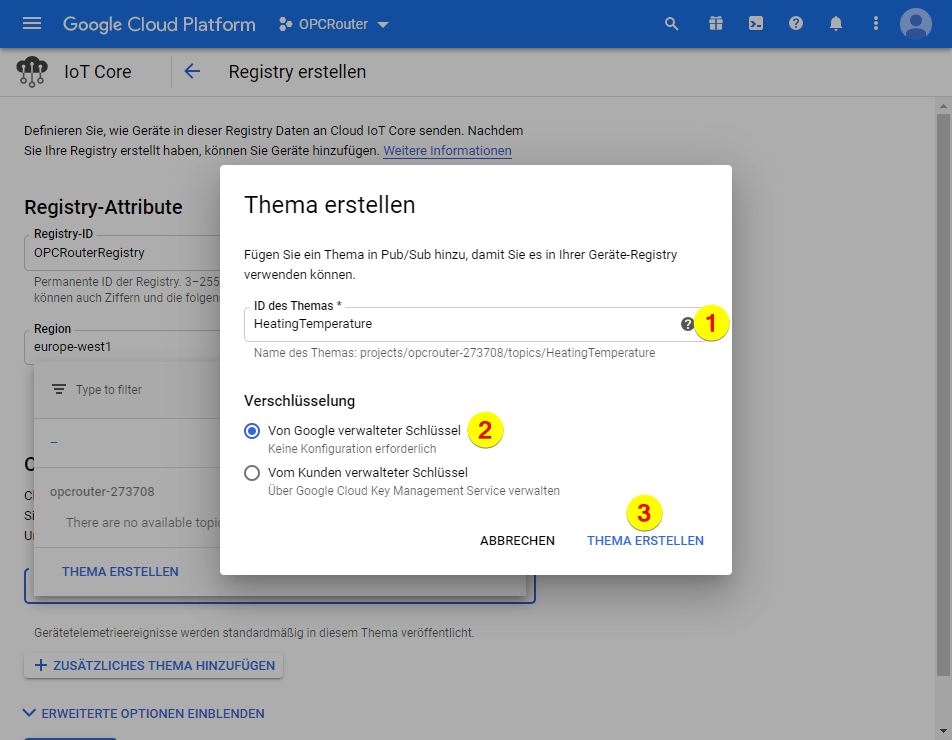Open the three-dot settings menu

(876, 24)
